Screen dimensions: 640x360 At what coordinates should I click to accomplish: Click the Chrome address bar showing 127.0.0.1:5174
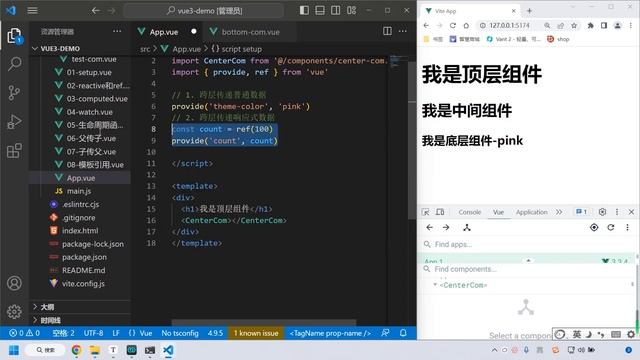[509, 25]
